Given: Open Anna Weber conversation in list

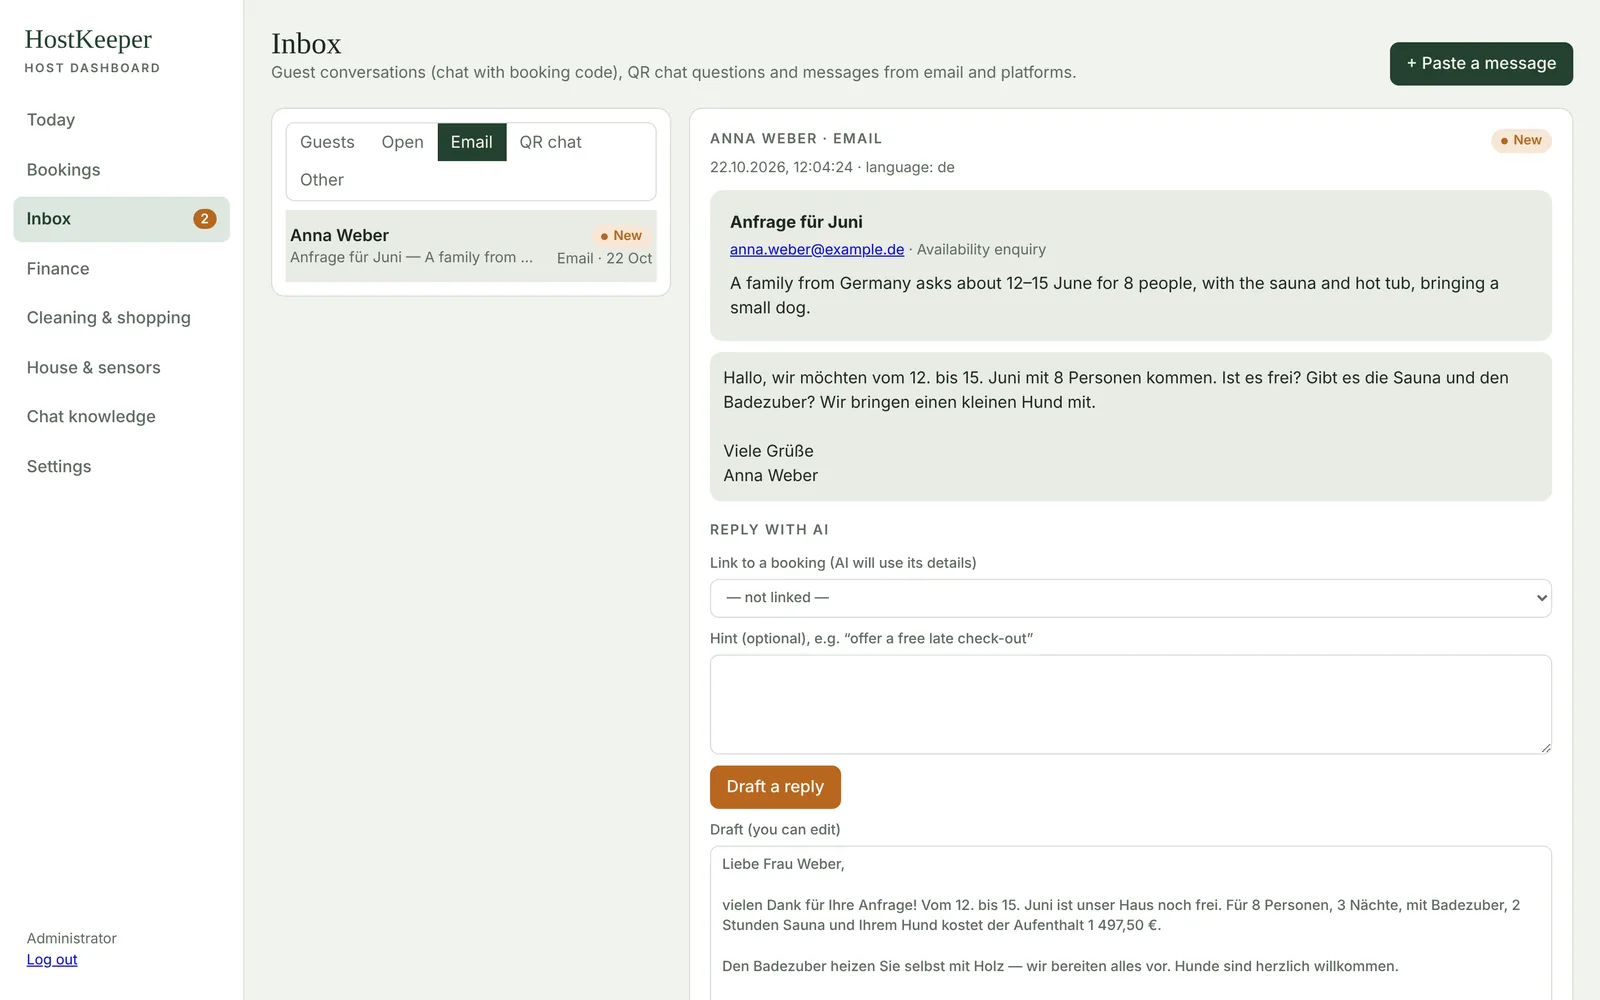Looking at the screenshot, I should pos(471,246).
